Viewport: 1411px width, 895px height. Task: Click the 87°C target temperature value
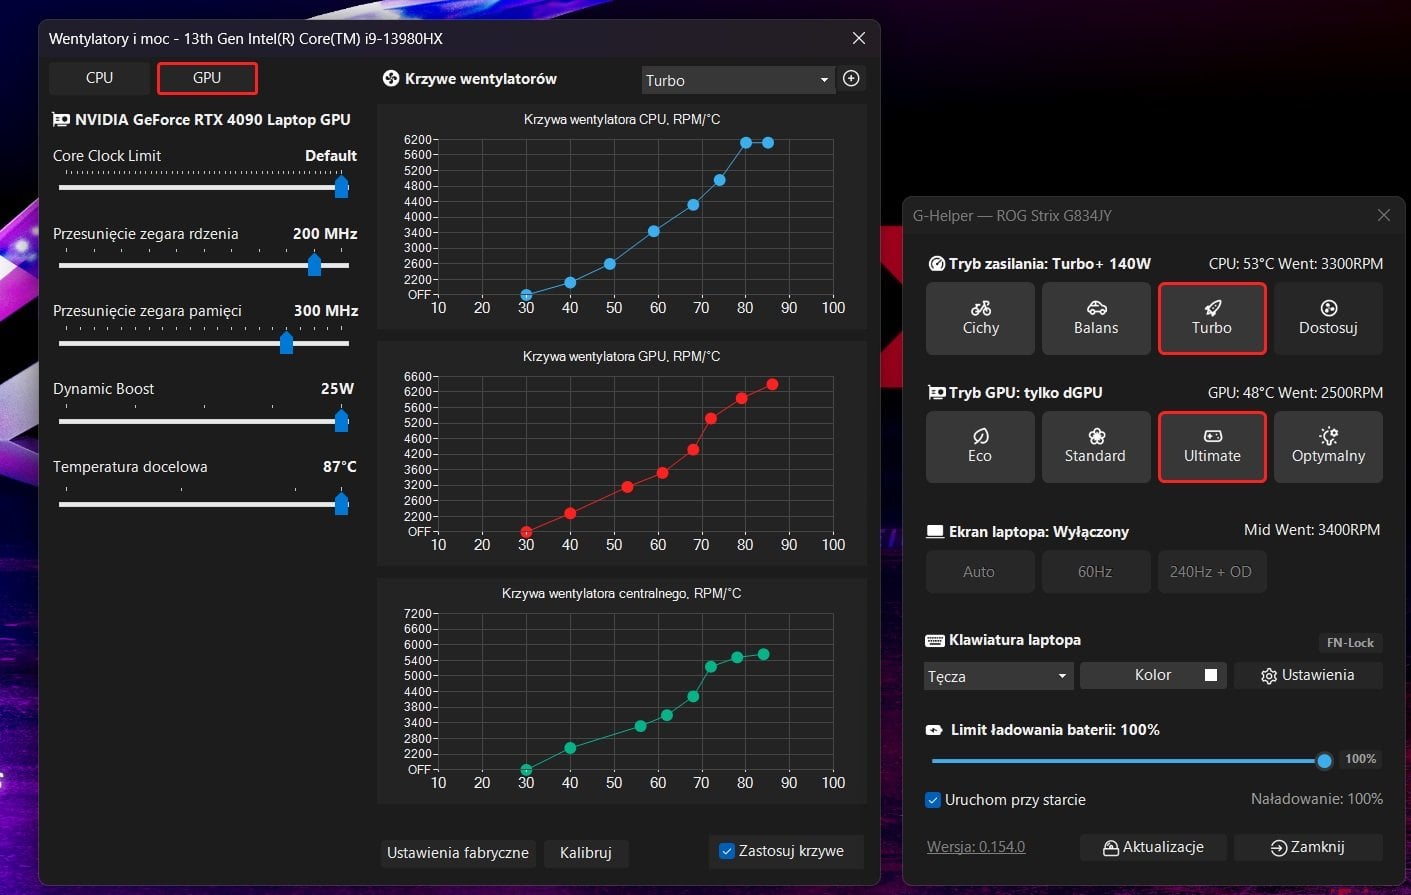pos(340,467)
